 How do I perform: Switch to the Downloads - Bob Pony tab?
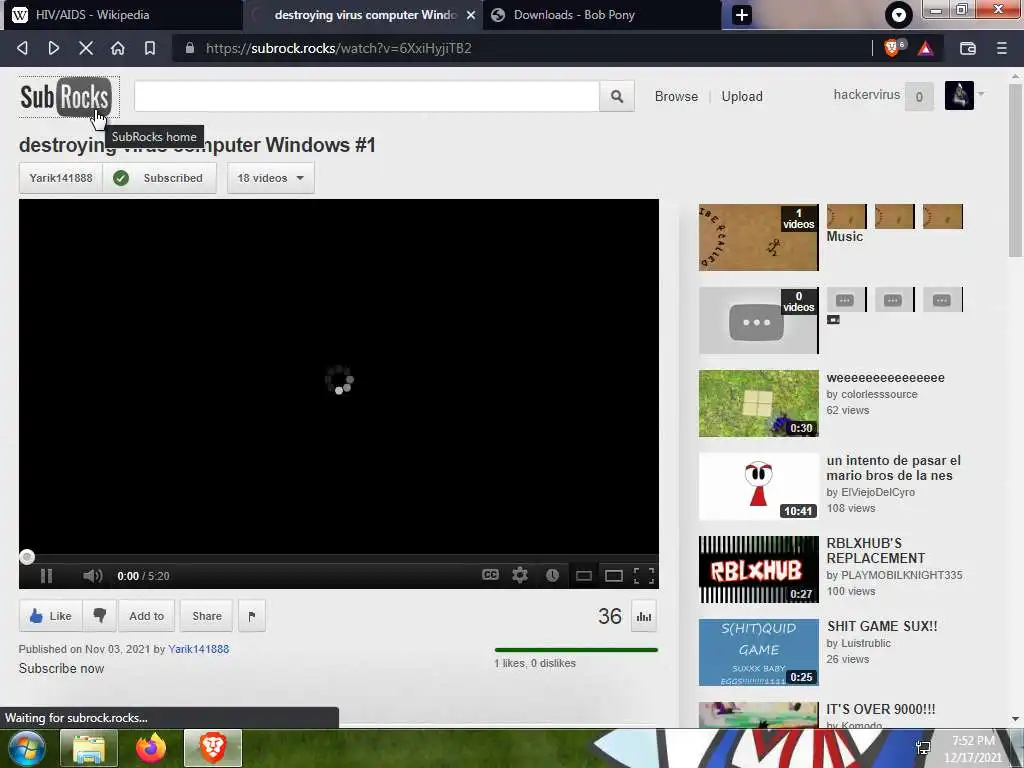602,15
